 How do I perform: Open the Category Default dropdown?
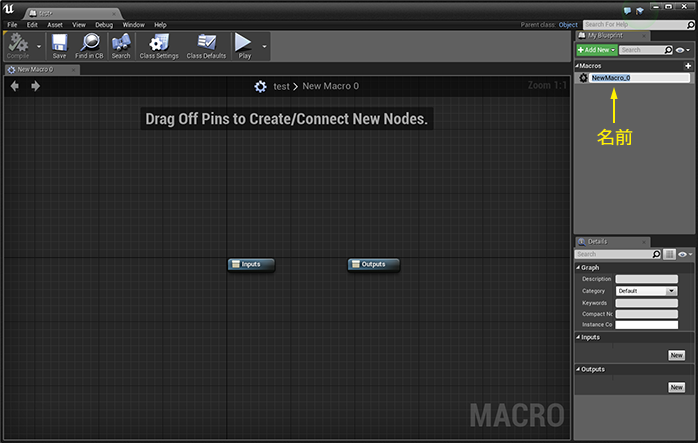click(x=646, y=291)
